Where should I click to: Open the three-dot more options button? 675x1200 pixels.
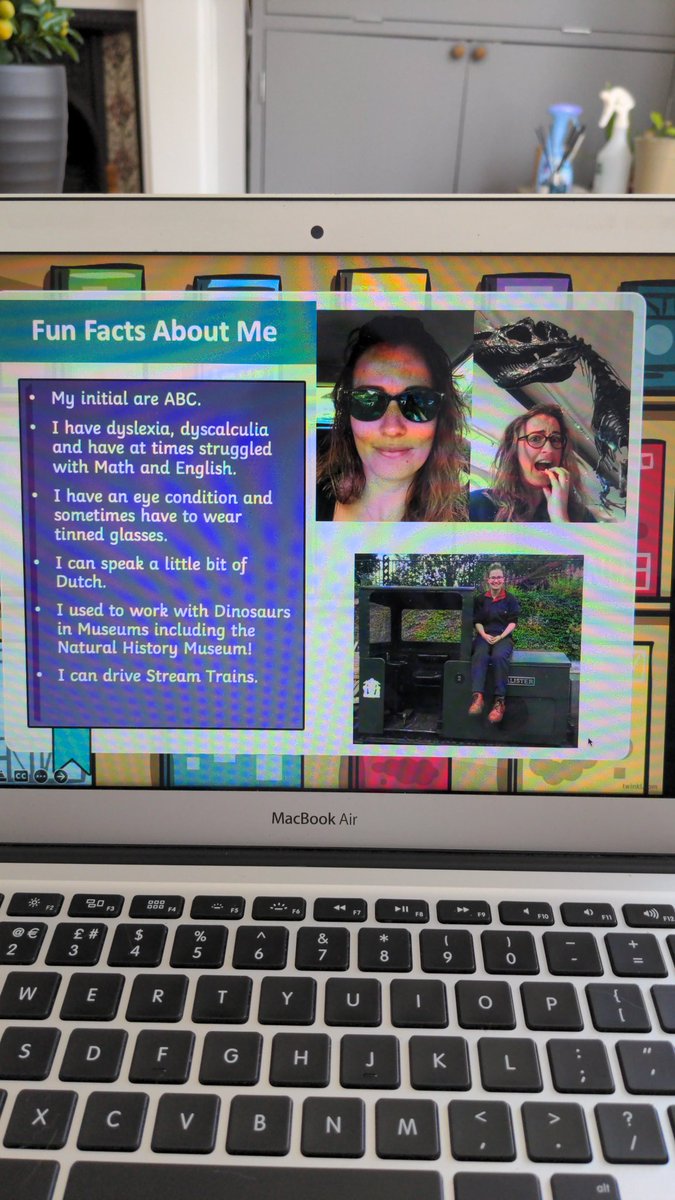point(41,776)
